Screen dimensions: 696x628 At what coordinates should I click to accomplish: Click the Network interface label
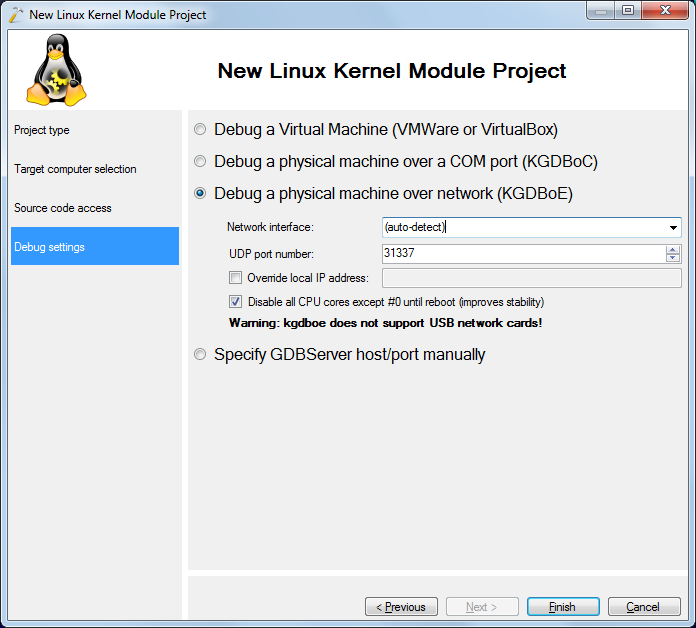coord(270,227)
